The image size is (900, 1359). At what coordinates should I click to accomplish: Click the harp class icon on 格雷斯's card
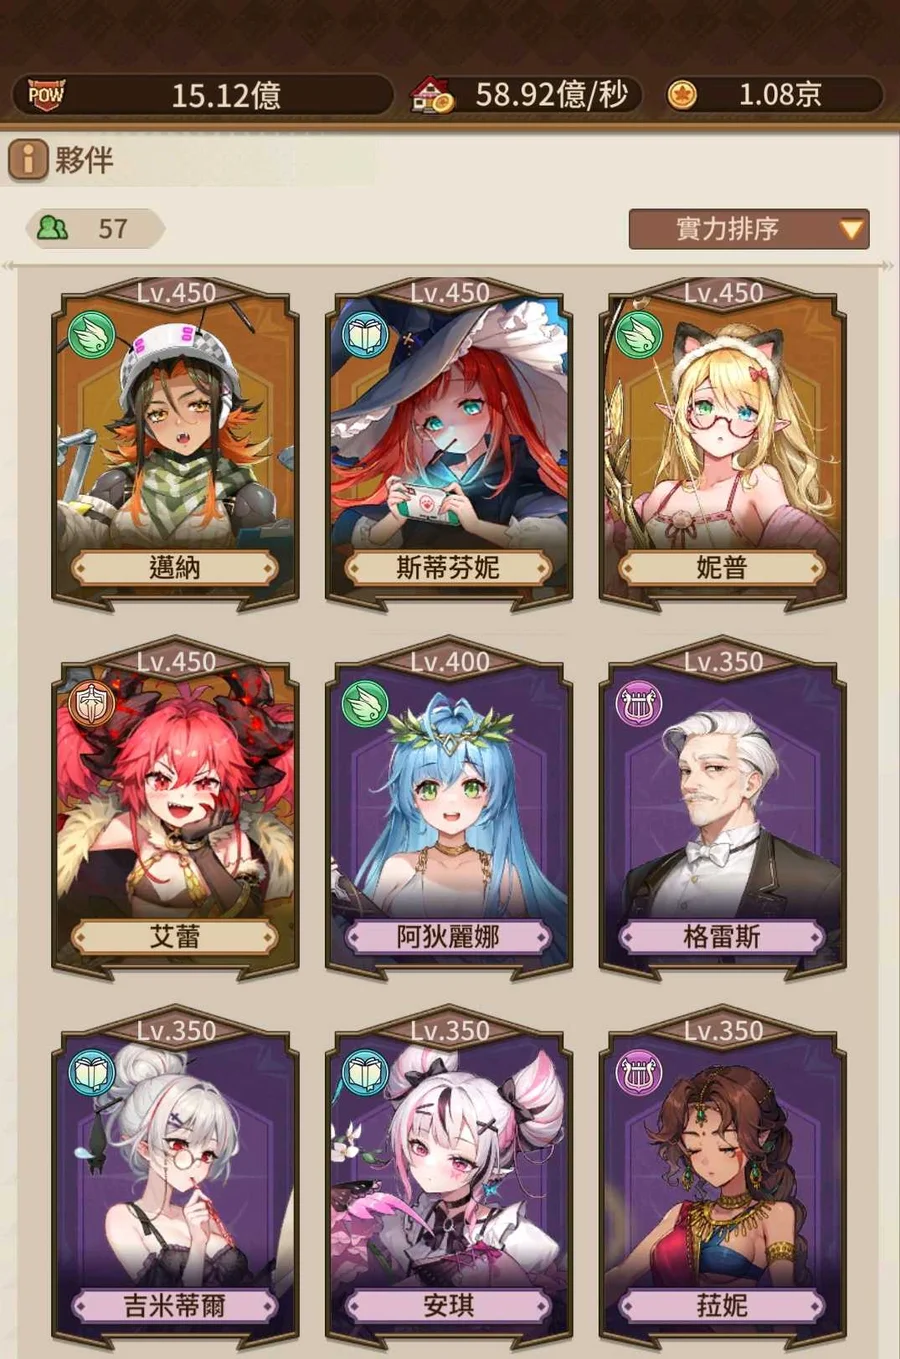(x=639, y=705)
